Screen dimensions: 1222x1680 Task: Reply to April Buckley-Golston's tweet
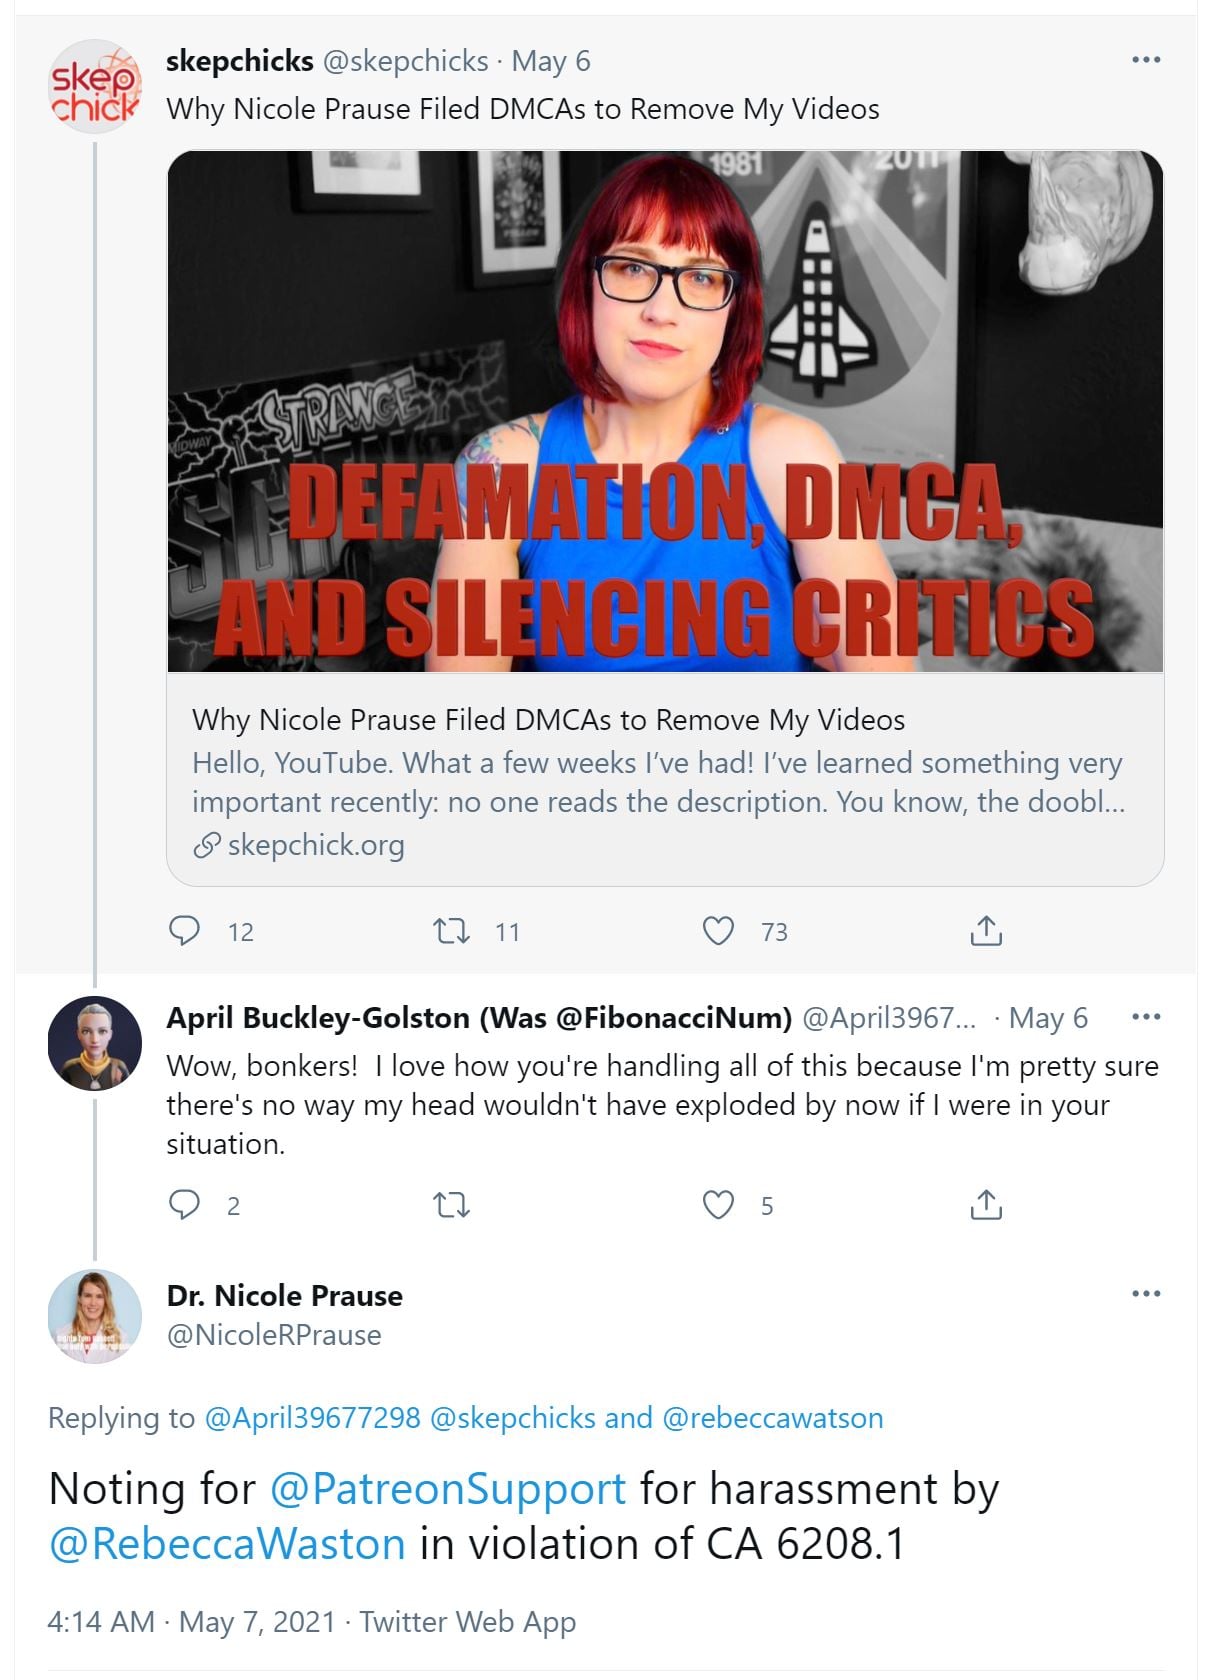pyautogui.click(x=184, y=1204)
